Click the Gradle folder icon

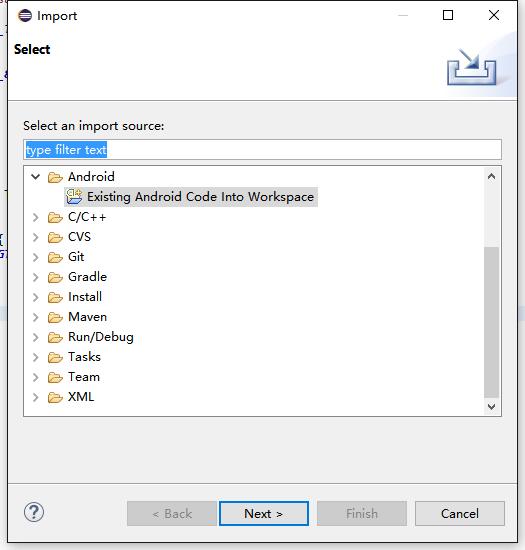point(55,277)
